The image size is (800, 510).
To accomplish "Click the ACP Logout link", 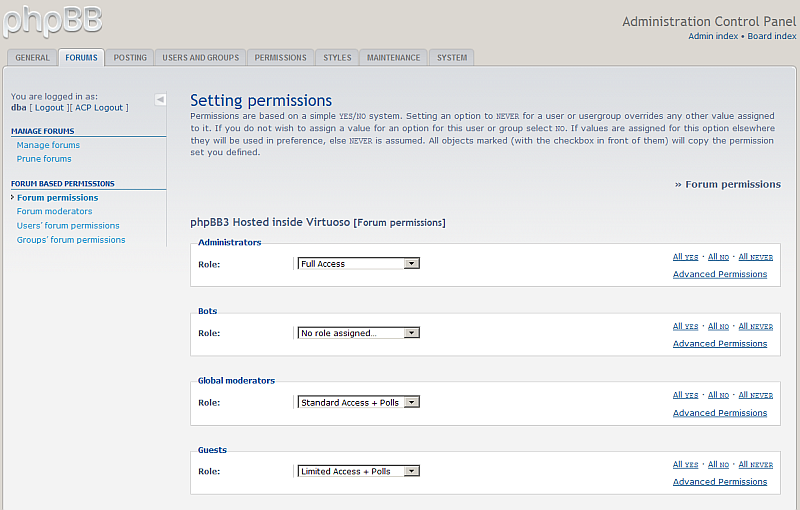I will (99, 108).
